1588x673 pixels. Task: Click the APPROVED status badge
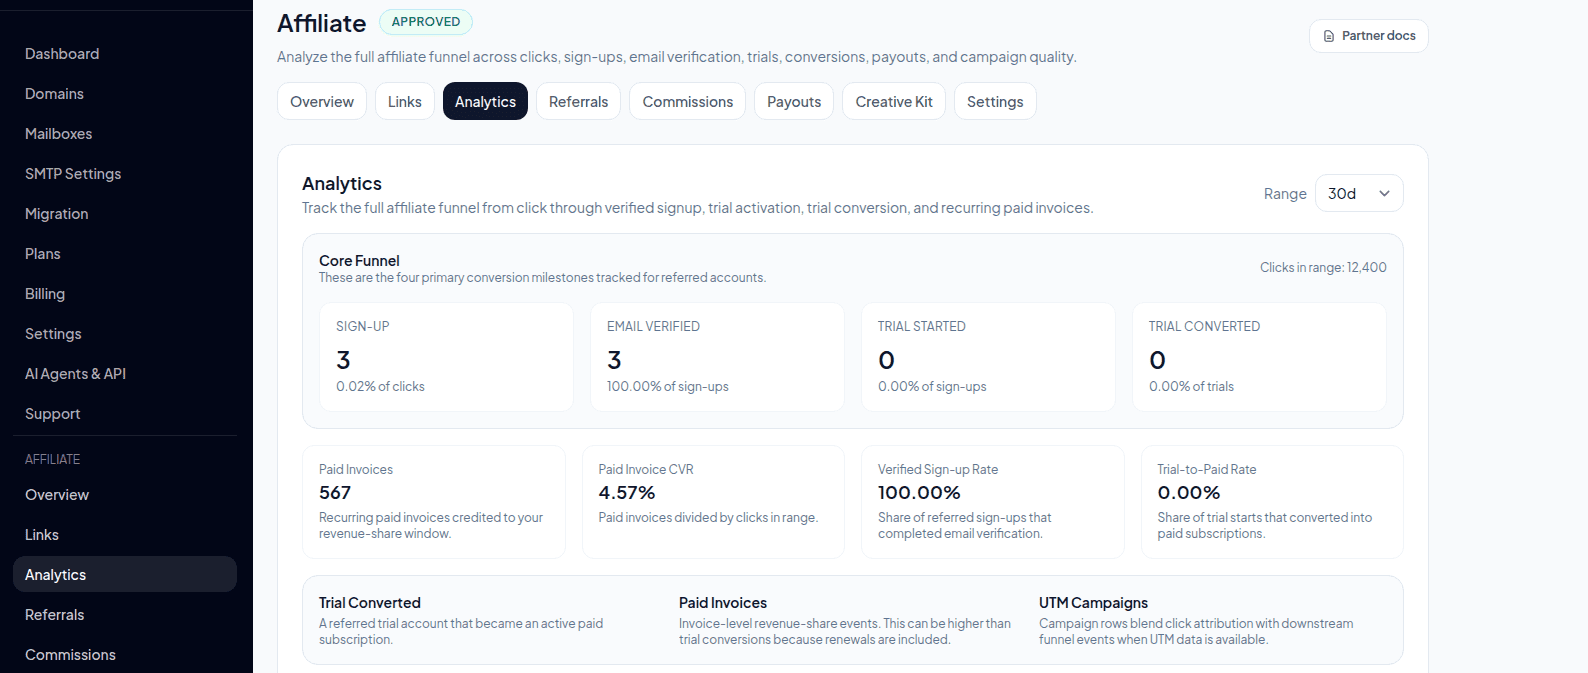(426, 22)
